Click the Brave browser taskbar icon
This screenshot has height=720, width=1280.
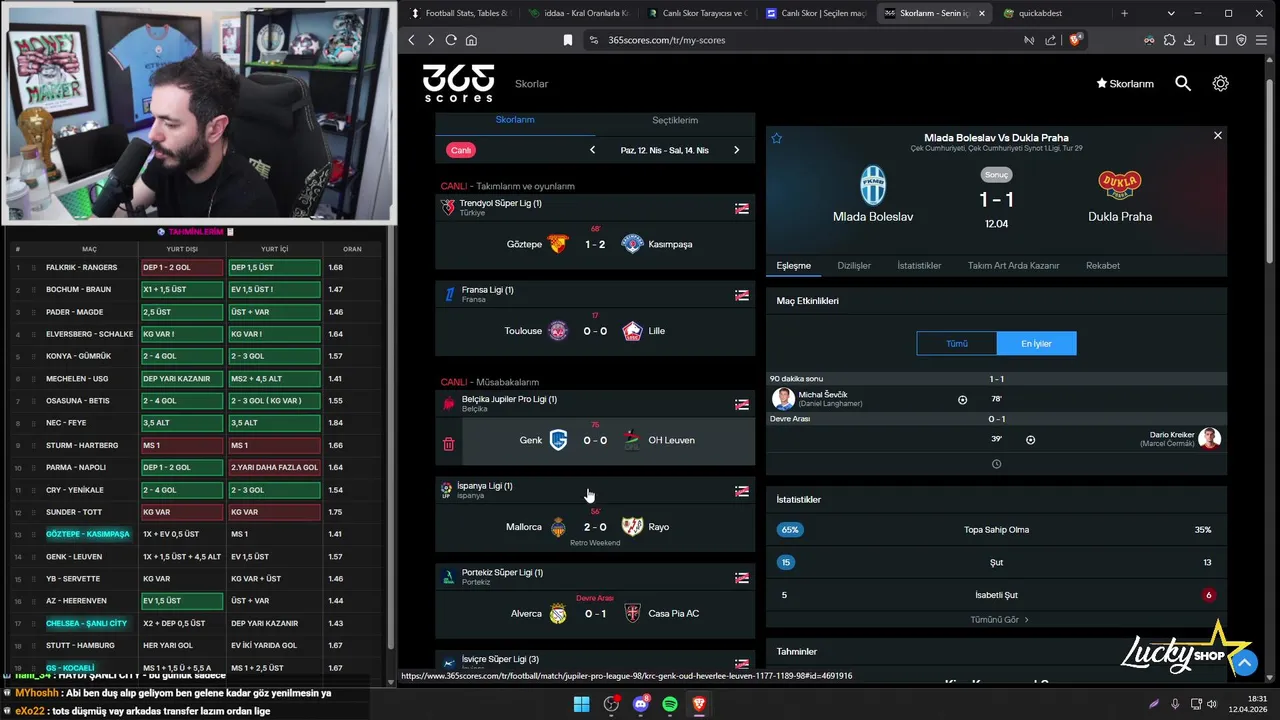click(x=699, y=704)
